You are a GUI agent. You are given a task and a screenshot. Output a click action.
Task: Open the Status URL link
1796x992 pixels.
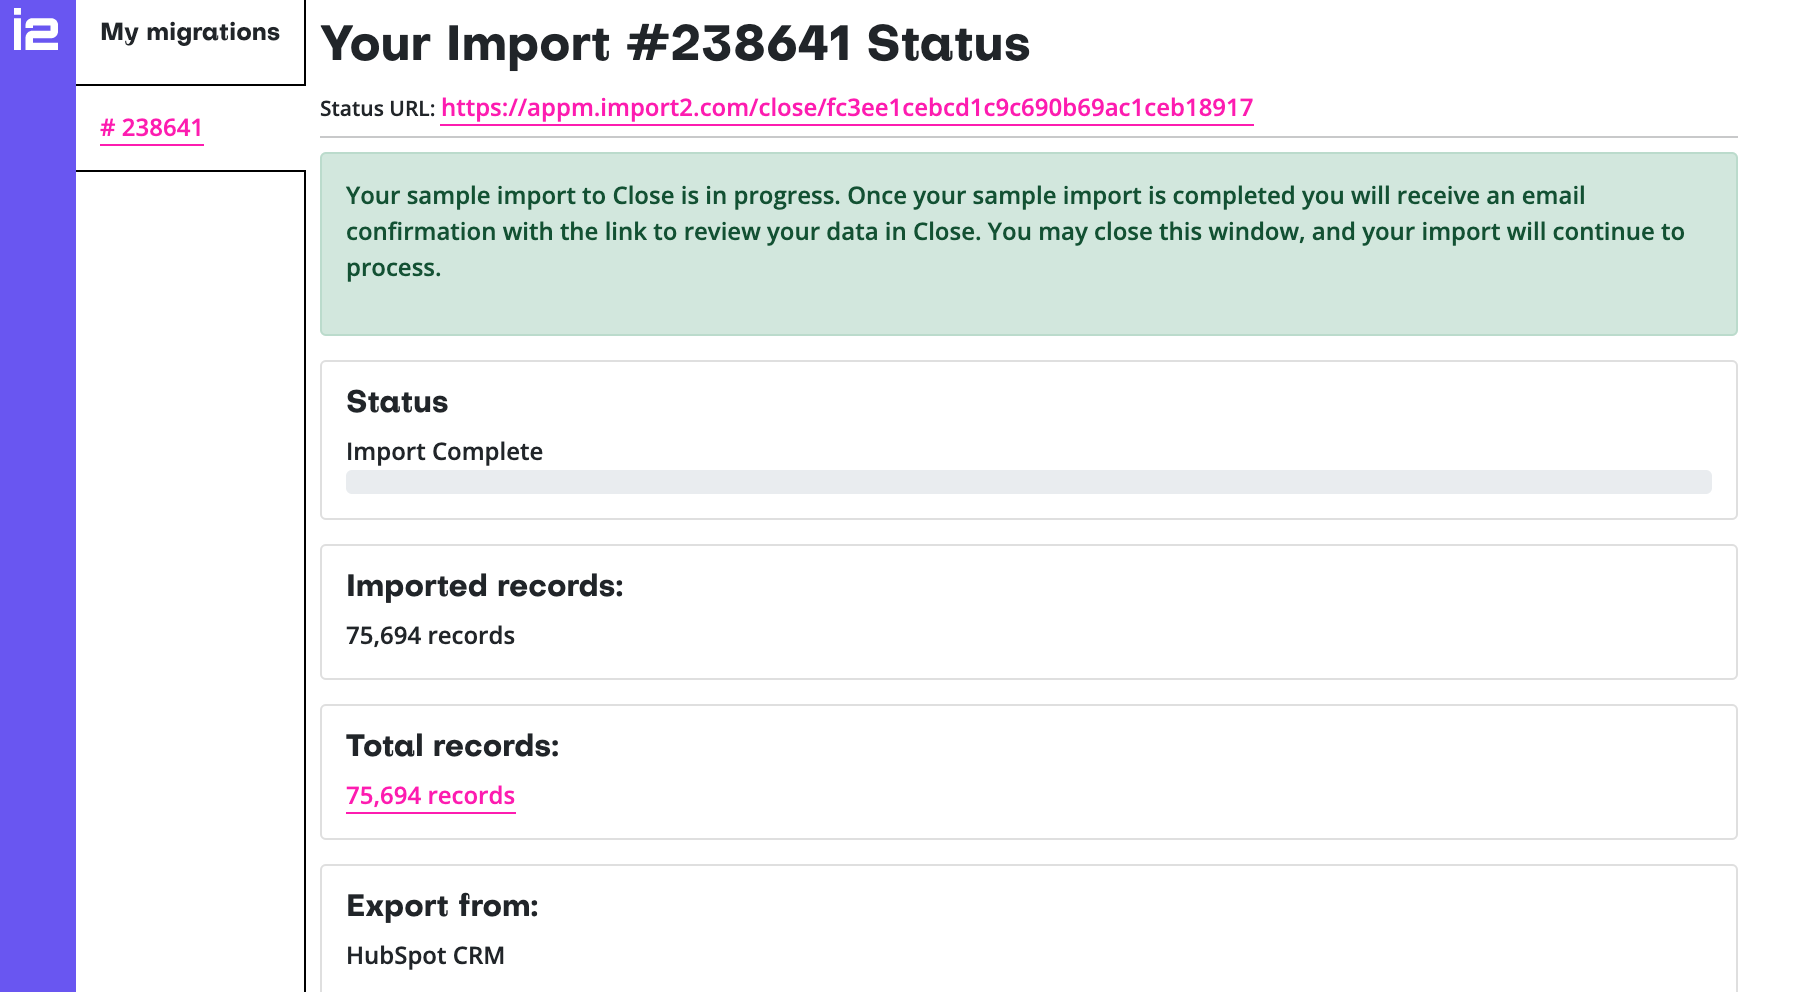[846, 108]
